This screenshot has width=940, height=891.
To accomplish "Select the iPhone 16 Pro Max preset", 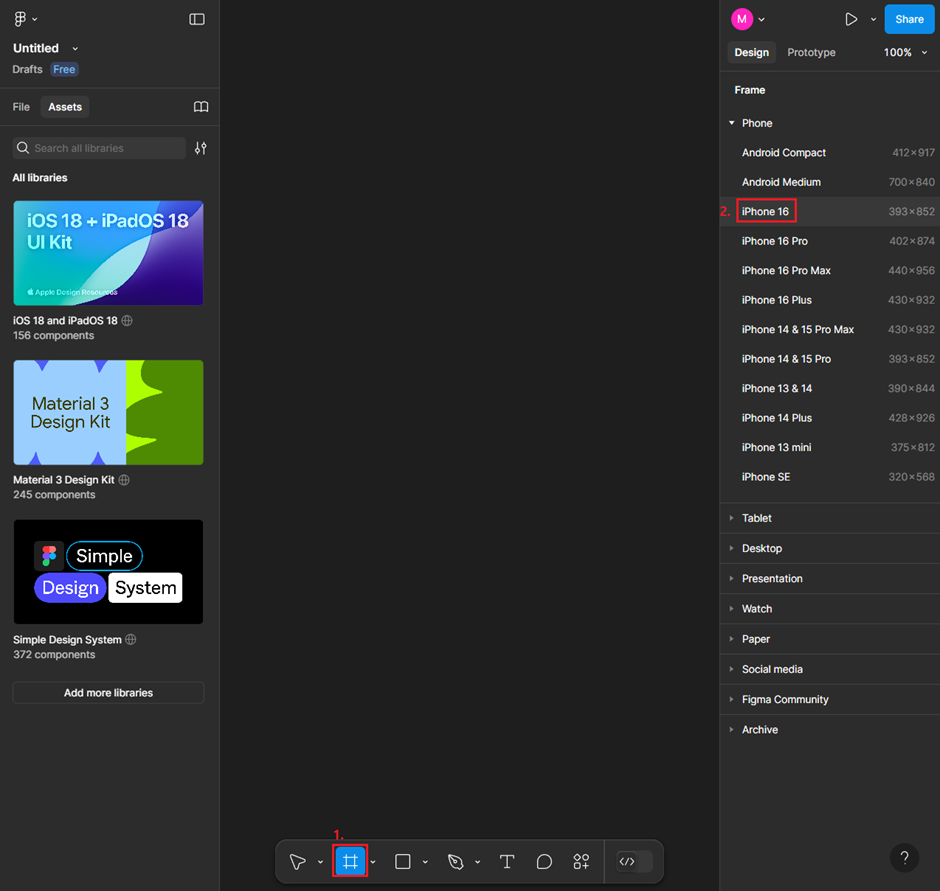I will coord(830,270).
